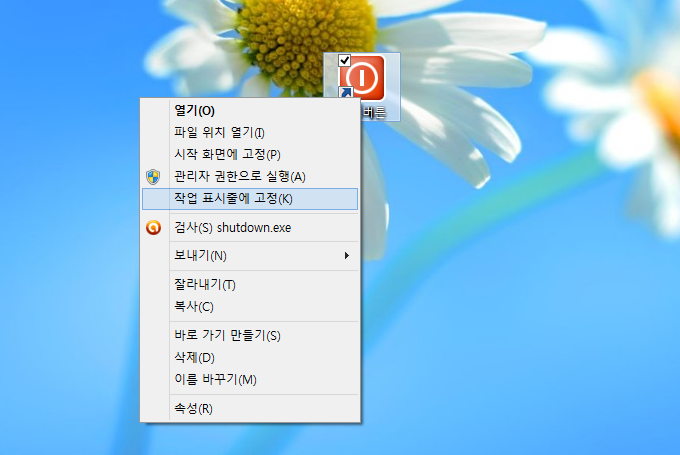Select 복사(C) to copy shortcut
The image size is (680, 455).
point(250,307)
